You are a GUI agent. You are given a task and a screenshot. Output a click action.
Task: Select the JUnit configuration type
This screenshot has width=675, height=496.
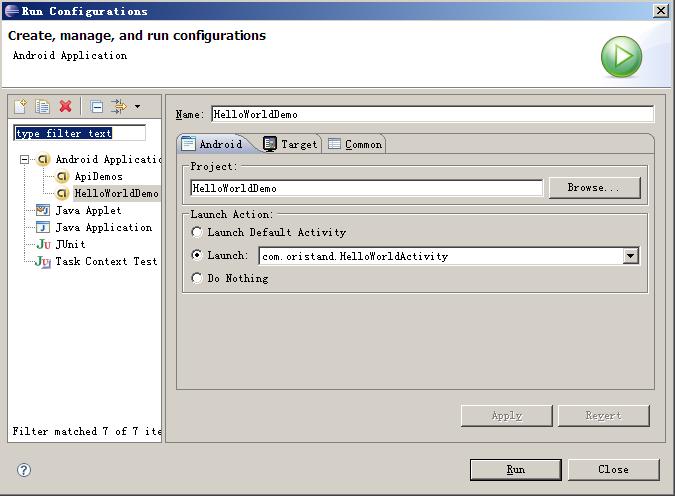coord(70,244)
